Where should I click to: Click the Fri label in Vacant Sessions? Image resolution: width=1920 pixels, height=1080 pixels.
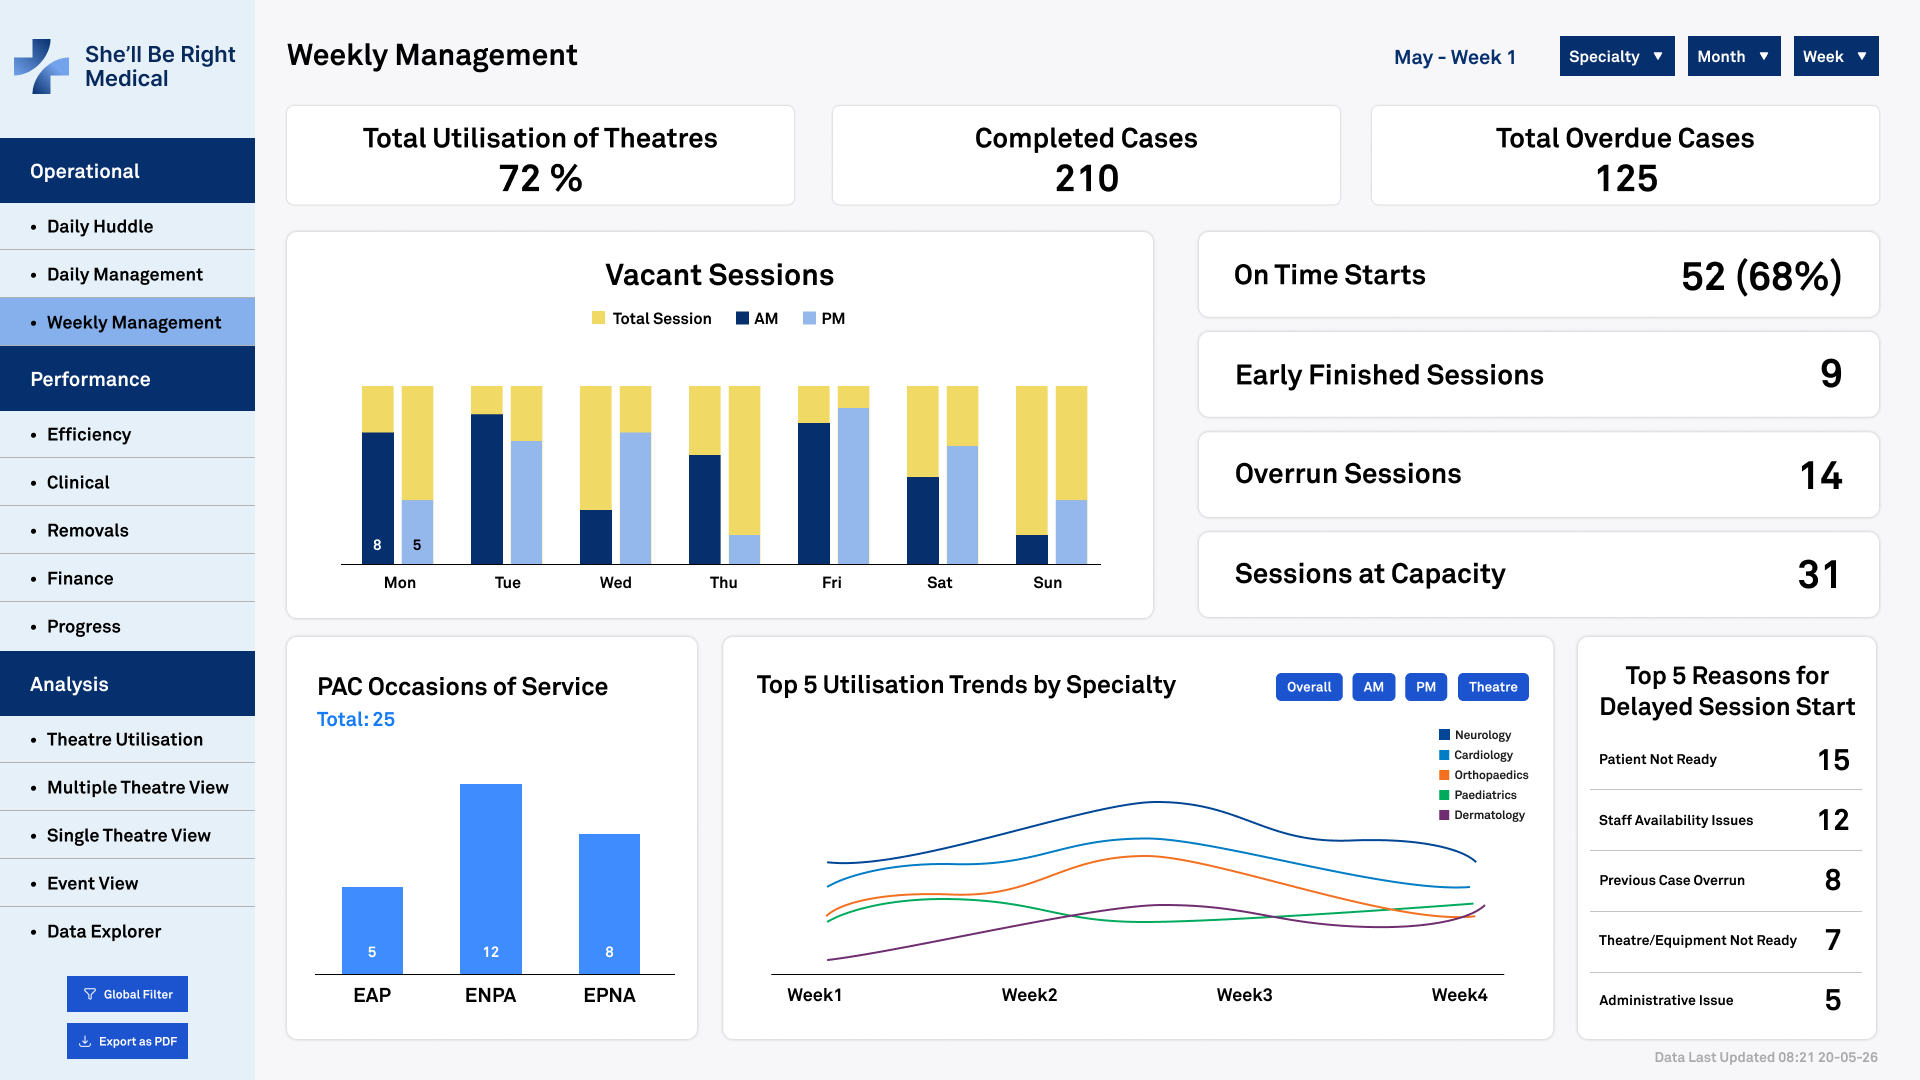pyautogui.click(x=832, y=582)
